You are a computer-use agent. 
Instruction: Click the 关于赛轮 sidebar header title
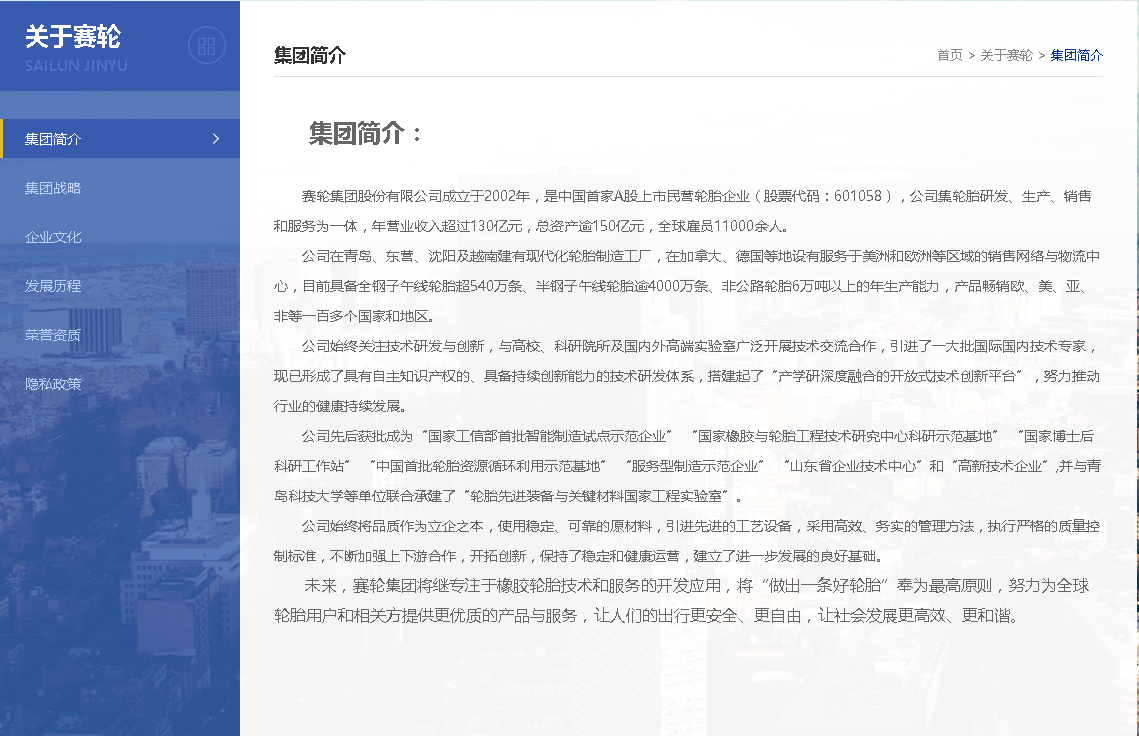[73, 37]
